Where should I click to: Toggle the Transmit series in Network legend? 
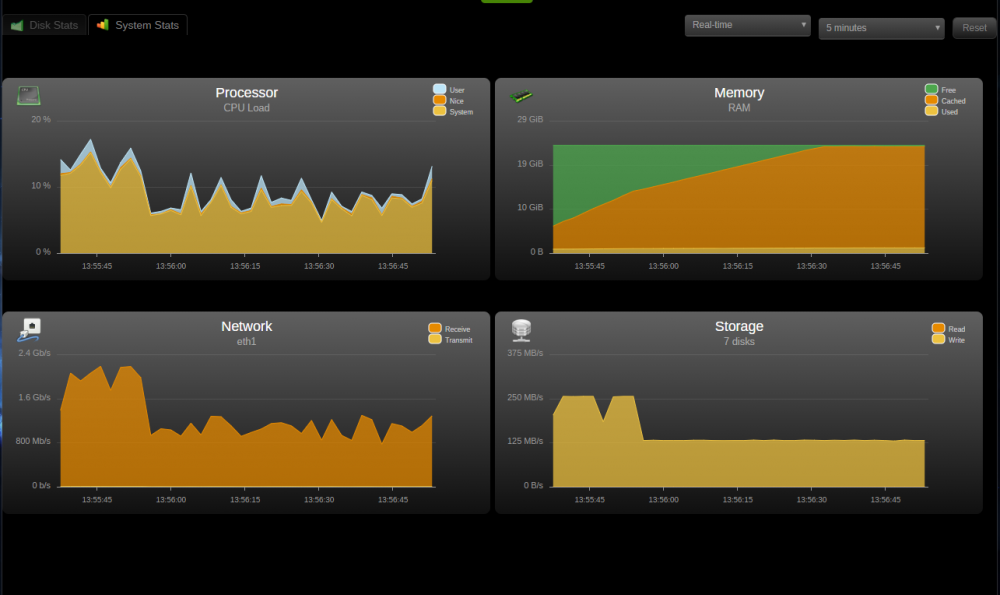[451, 340]
